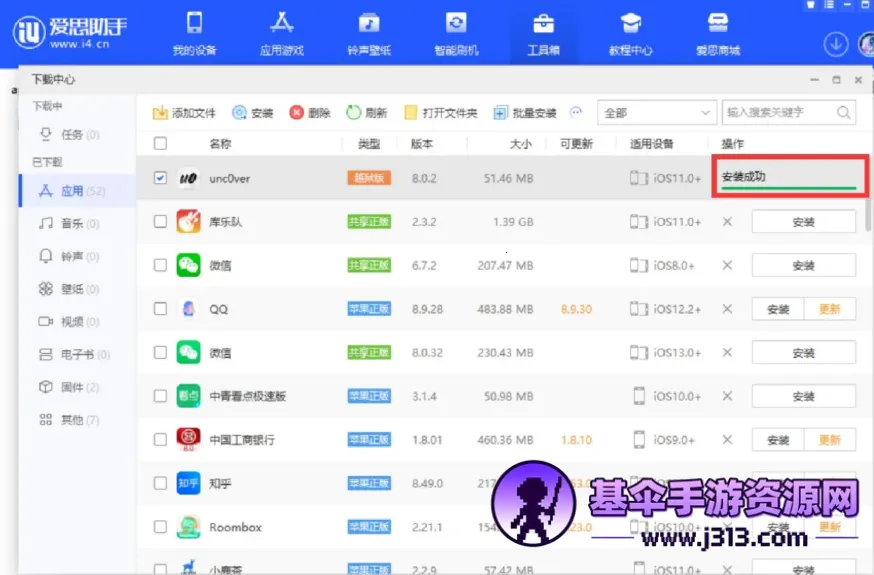The image size is (874, 575).
Task: Open 铃声壁纸 in top navigation
Action: [x=368, y=33]
